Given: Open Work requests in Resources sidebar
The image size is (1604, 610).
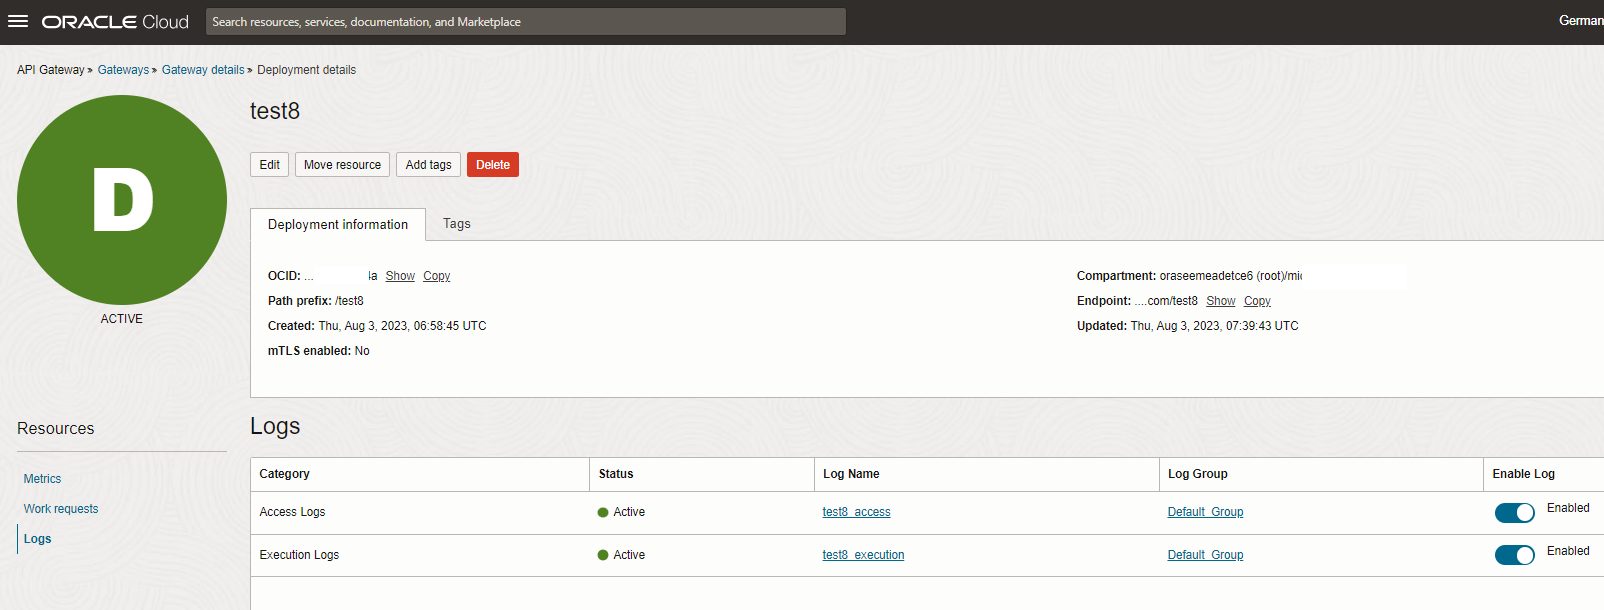Looking at the screenshot, I should click(61, 509).
